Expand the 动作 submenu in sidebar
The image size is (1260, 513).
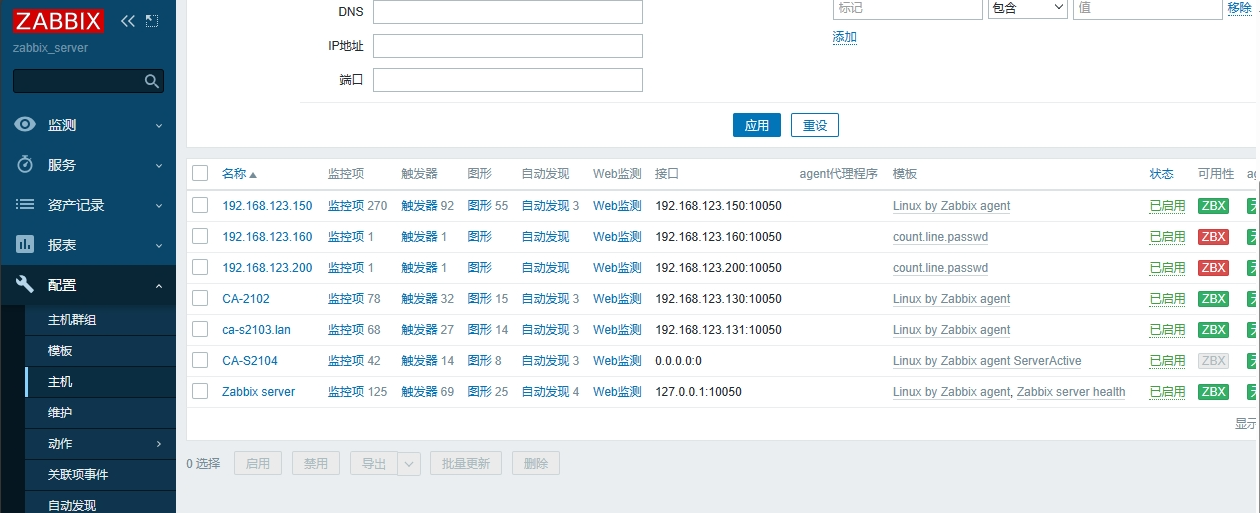(159, 443)
